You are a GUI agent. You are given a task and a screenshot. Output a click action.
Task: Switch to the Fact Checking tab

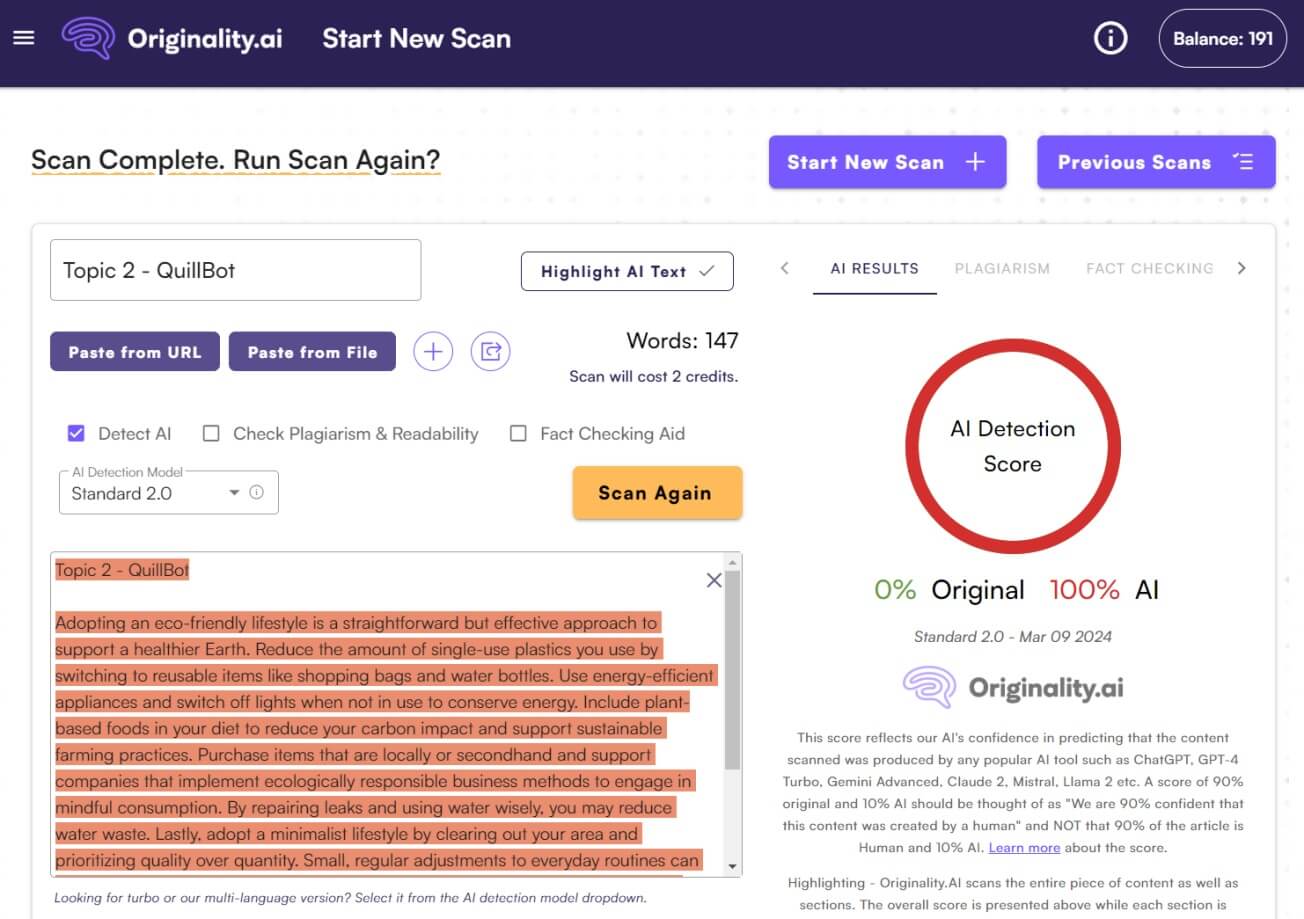(1149, 268)
